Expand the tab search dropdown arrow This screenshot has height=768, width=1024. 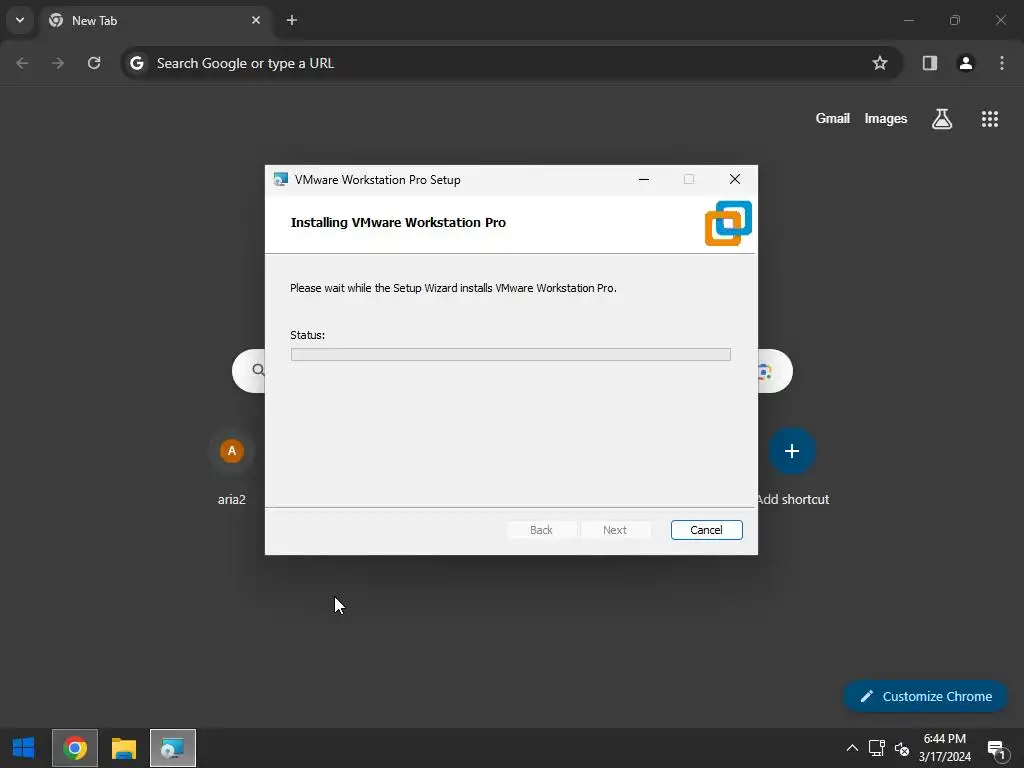[20, 20]
